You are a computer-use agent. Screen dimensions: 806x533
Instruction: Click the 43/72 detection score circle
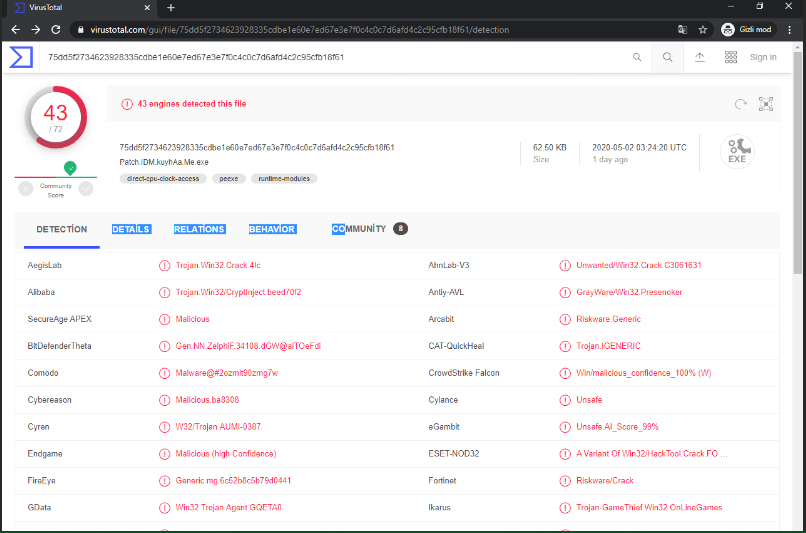pos(56,117)
